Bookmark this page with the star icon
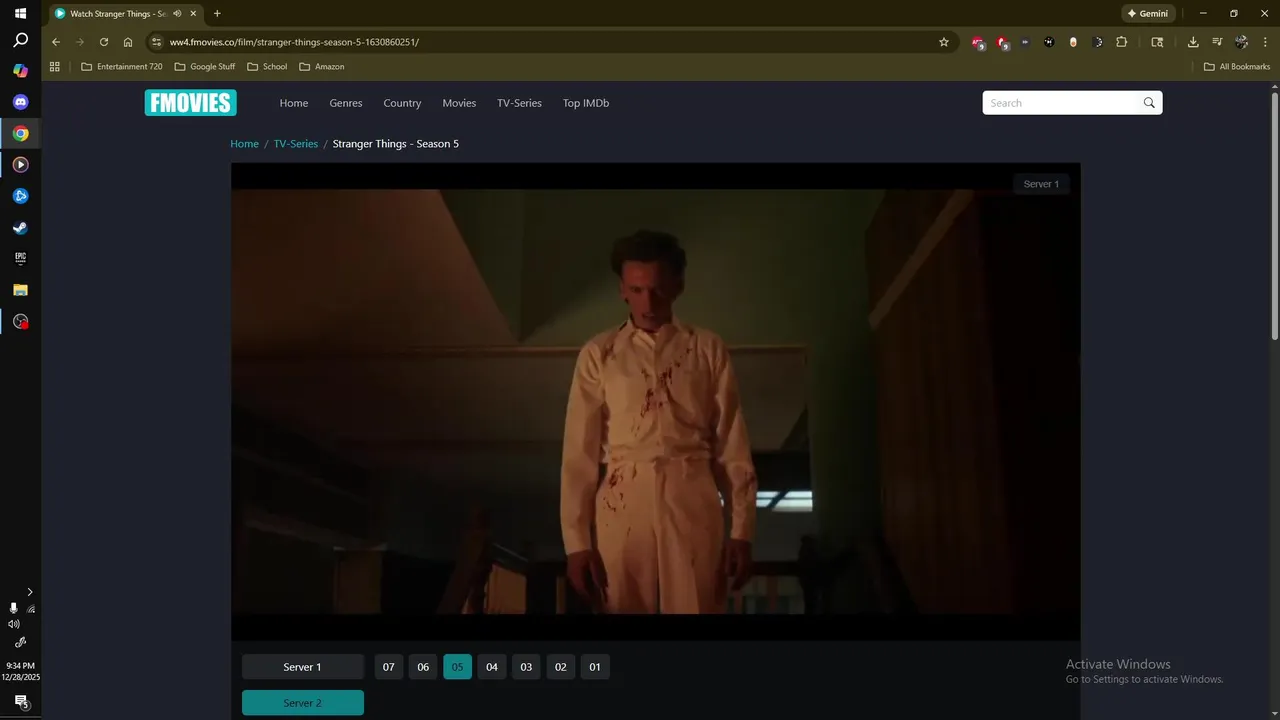1280x720 pixels. pyautogui.click(x=943, y=42)
